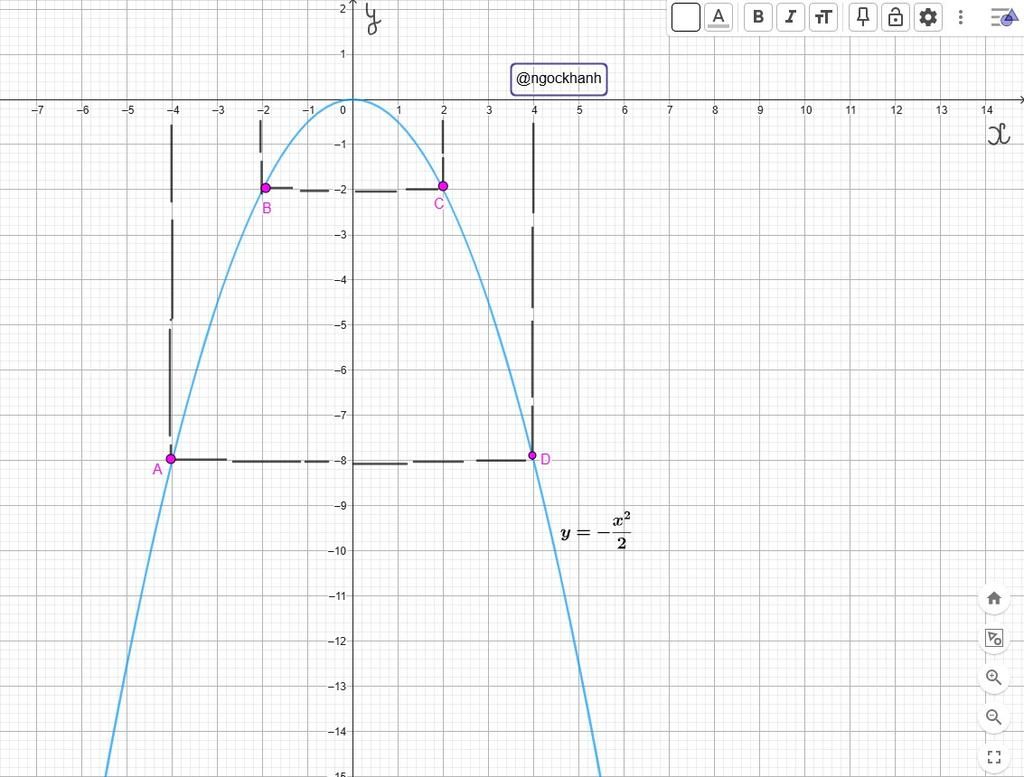Select the parabola equation label
Image resolution: width=1024 pixels, height=777 pixels.
596,531
